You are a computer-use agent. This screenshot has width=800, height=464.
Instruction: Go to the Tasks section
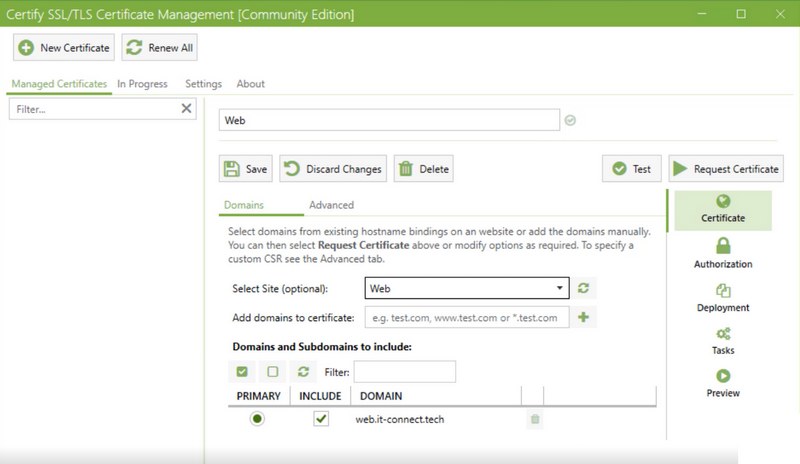click(x=723, y=340)
